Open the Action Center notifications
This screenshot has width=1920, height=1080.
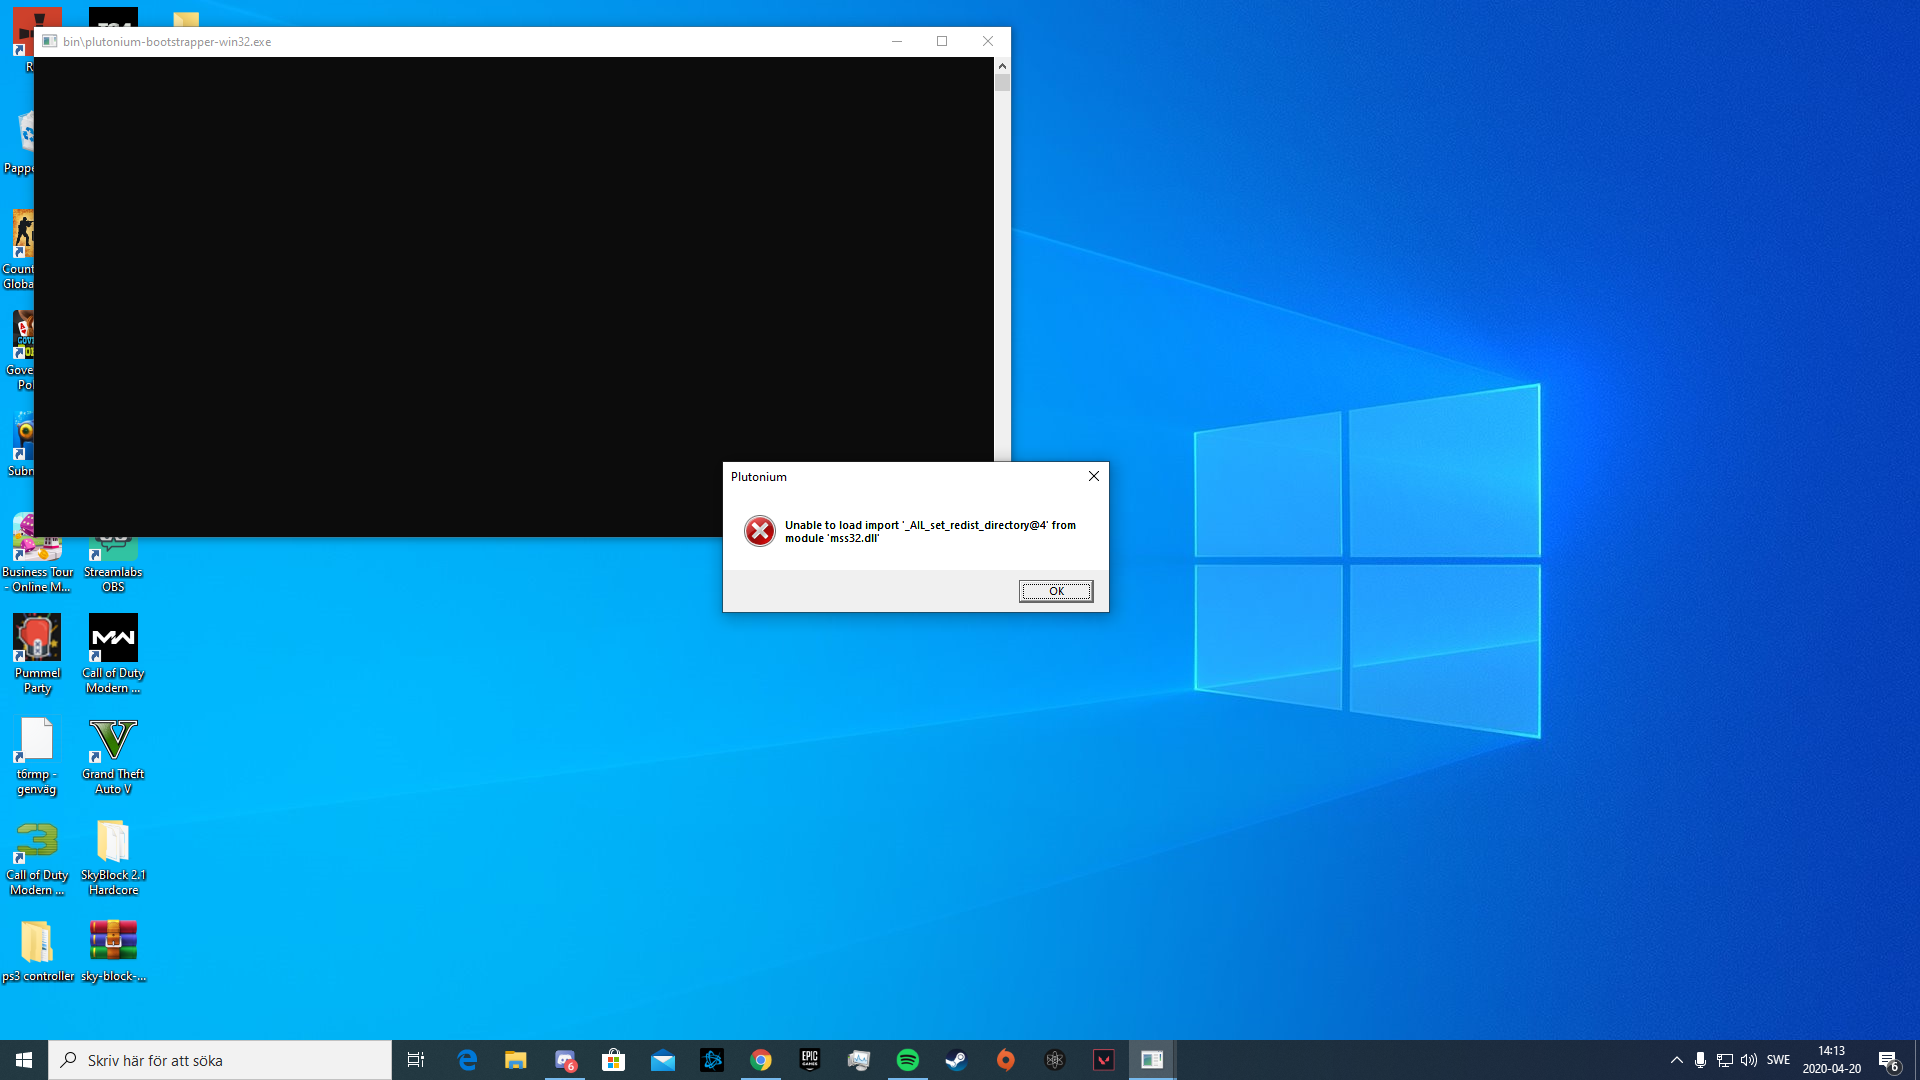(1889, 1060)
